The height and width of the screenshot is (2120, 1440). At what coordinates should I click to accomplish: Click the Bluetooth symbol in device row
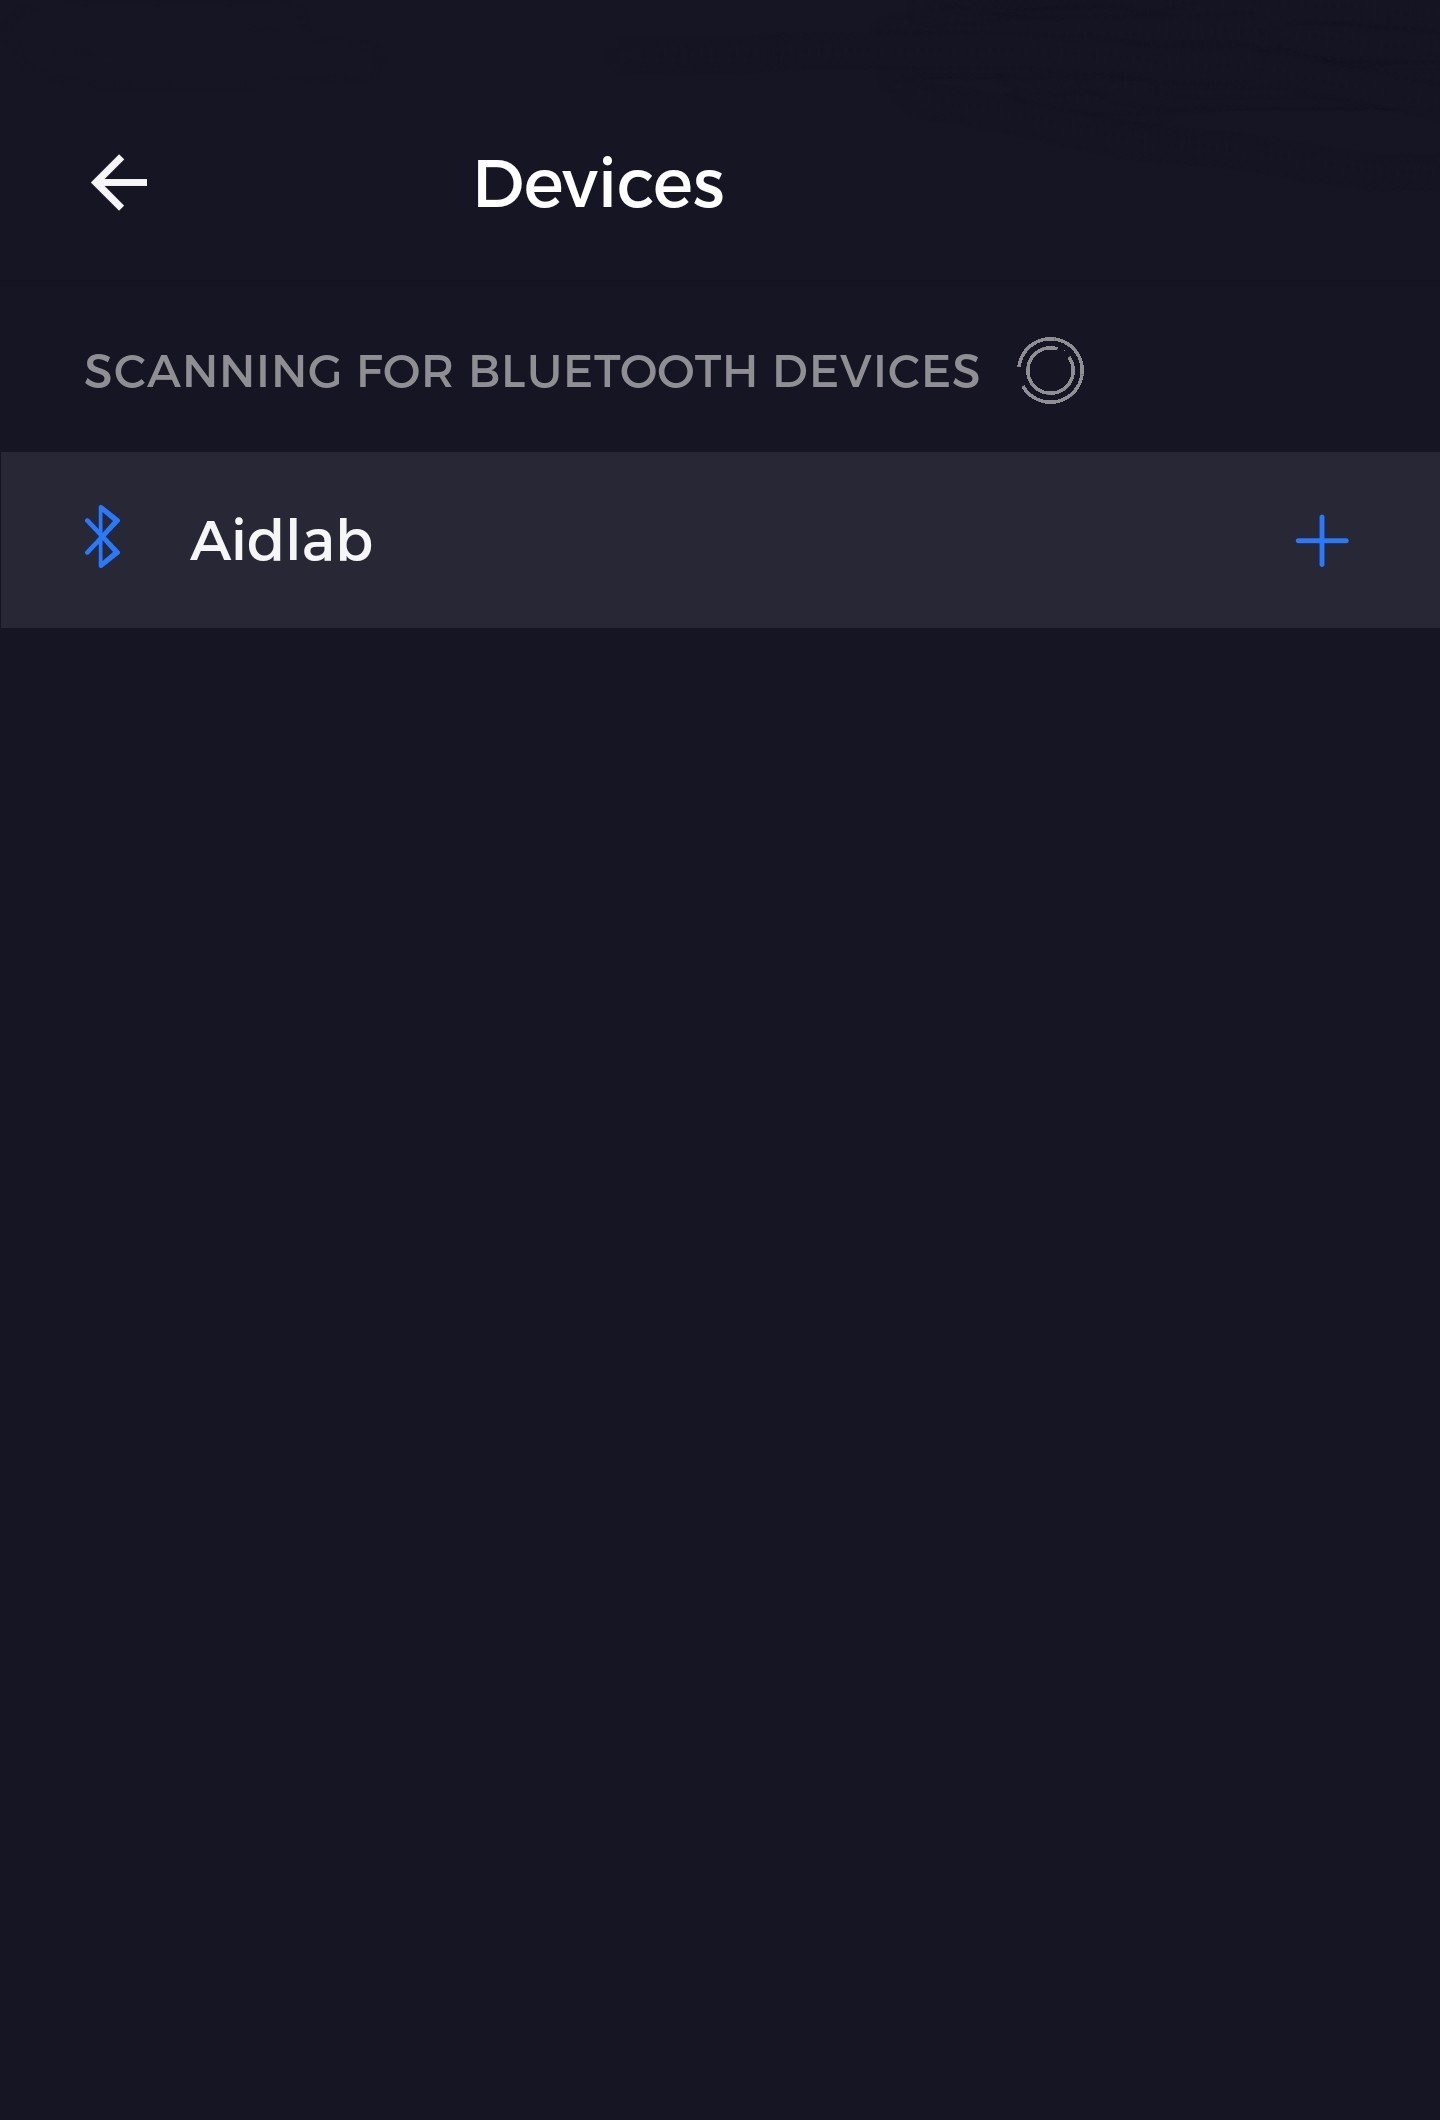tap(102, 537)
